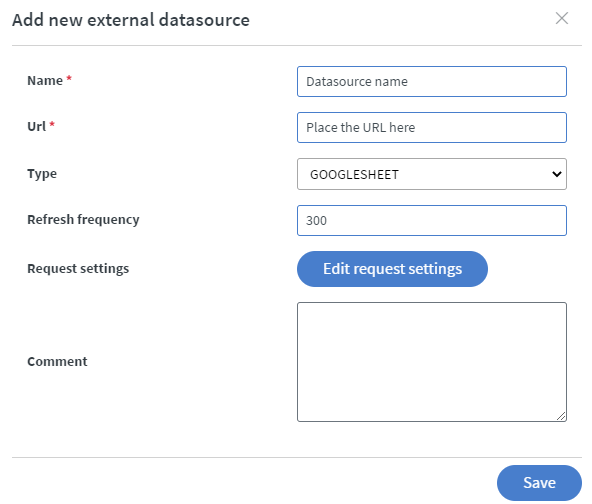Click the red asterisk beside Url
The height and width of the screenshot is (504, 592).
point(52,124)
